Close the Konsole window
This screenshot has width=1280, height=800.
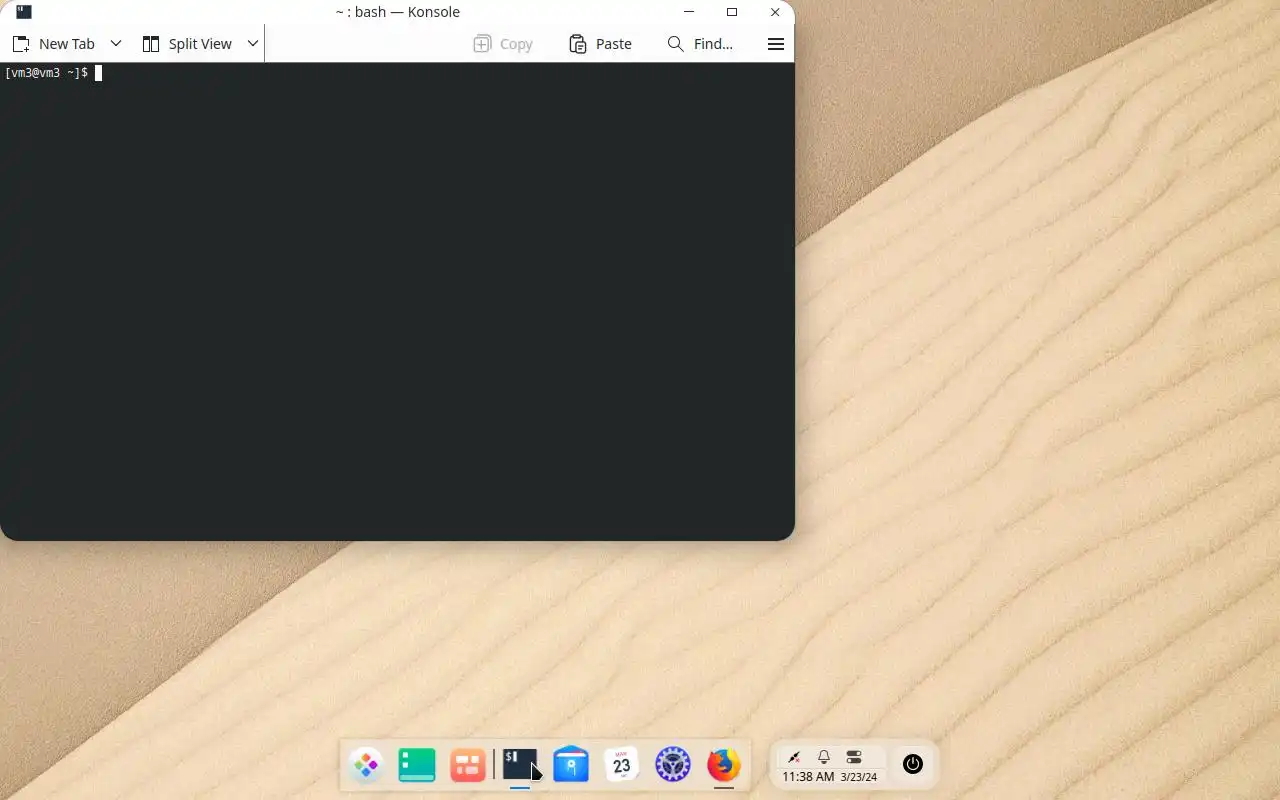click(775, 12)
